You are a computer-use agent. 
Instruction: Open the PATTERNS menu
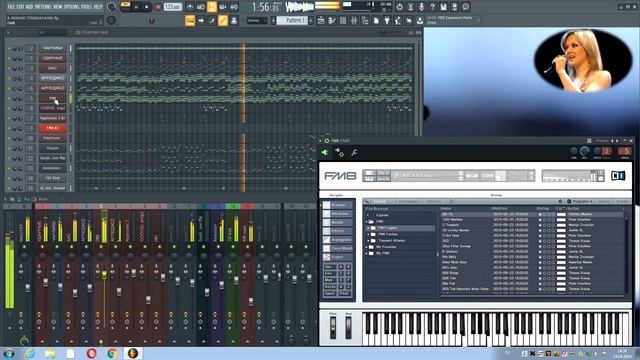tap(43, 7)
